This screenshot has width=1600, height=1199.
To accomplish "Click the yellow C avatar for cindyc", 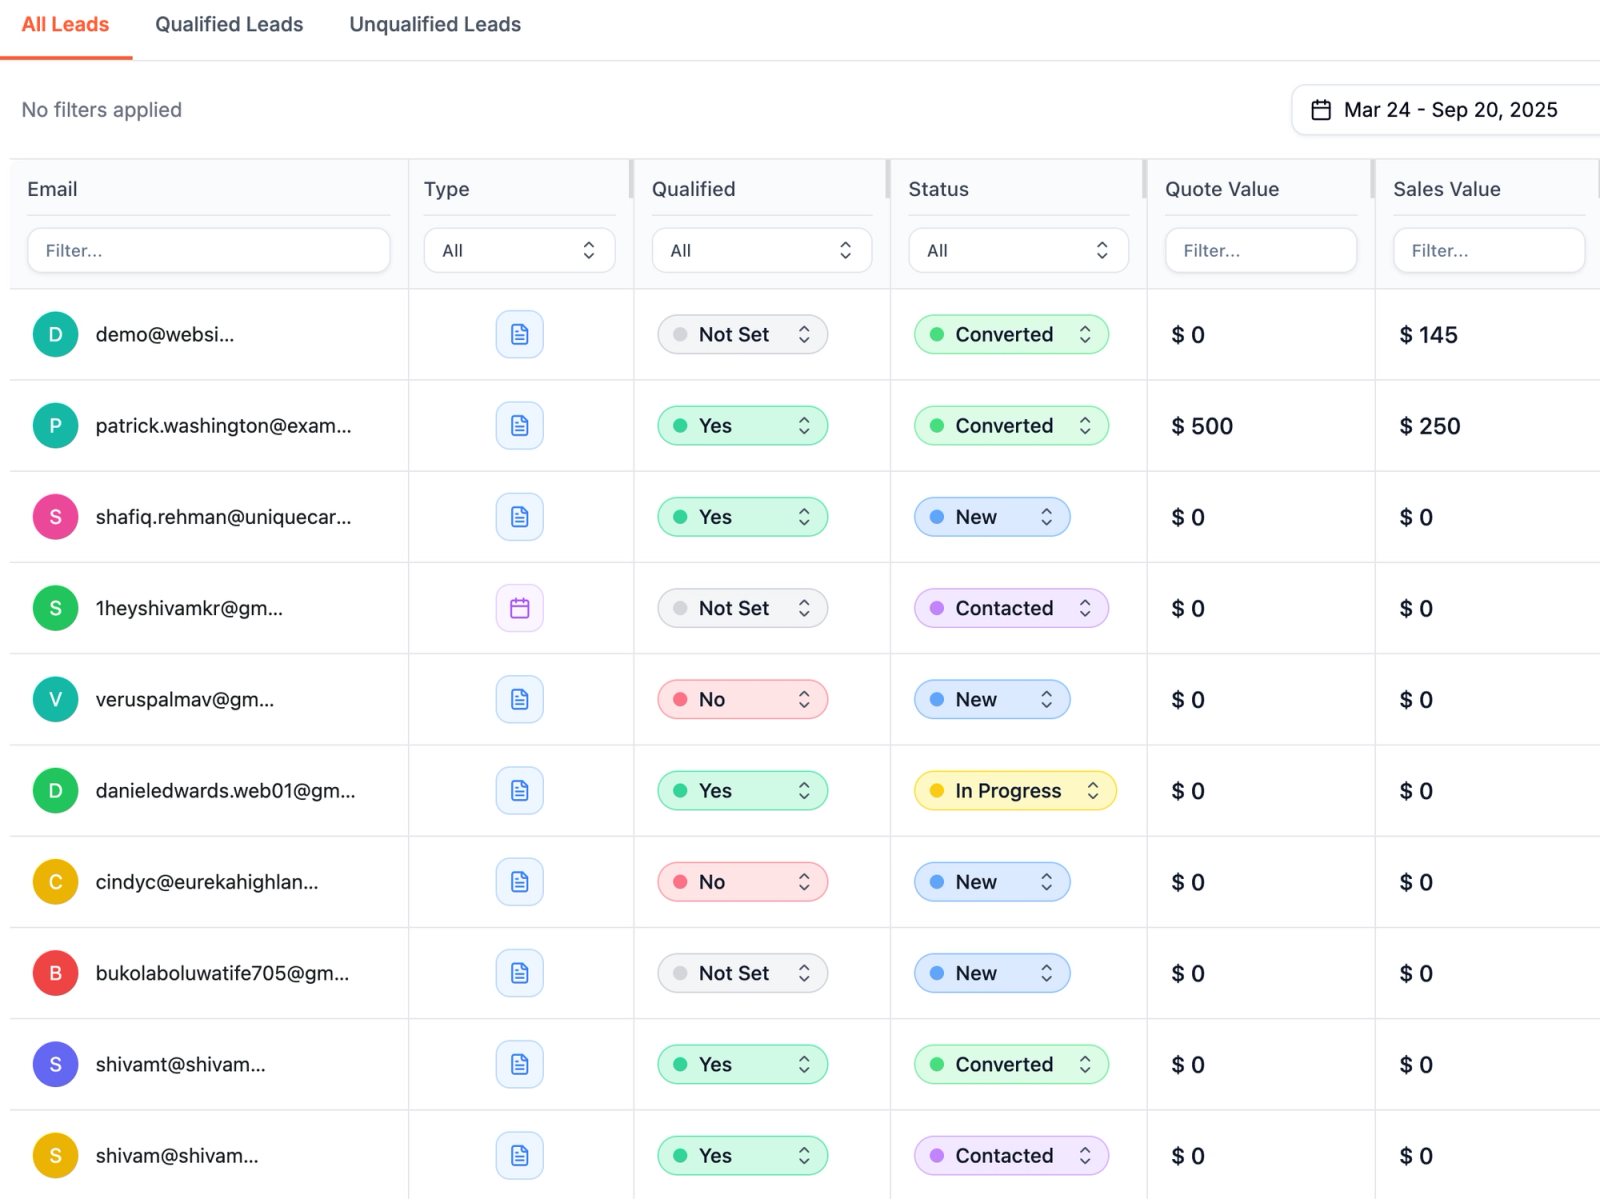I will coord(56,882).
